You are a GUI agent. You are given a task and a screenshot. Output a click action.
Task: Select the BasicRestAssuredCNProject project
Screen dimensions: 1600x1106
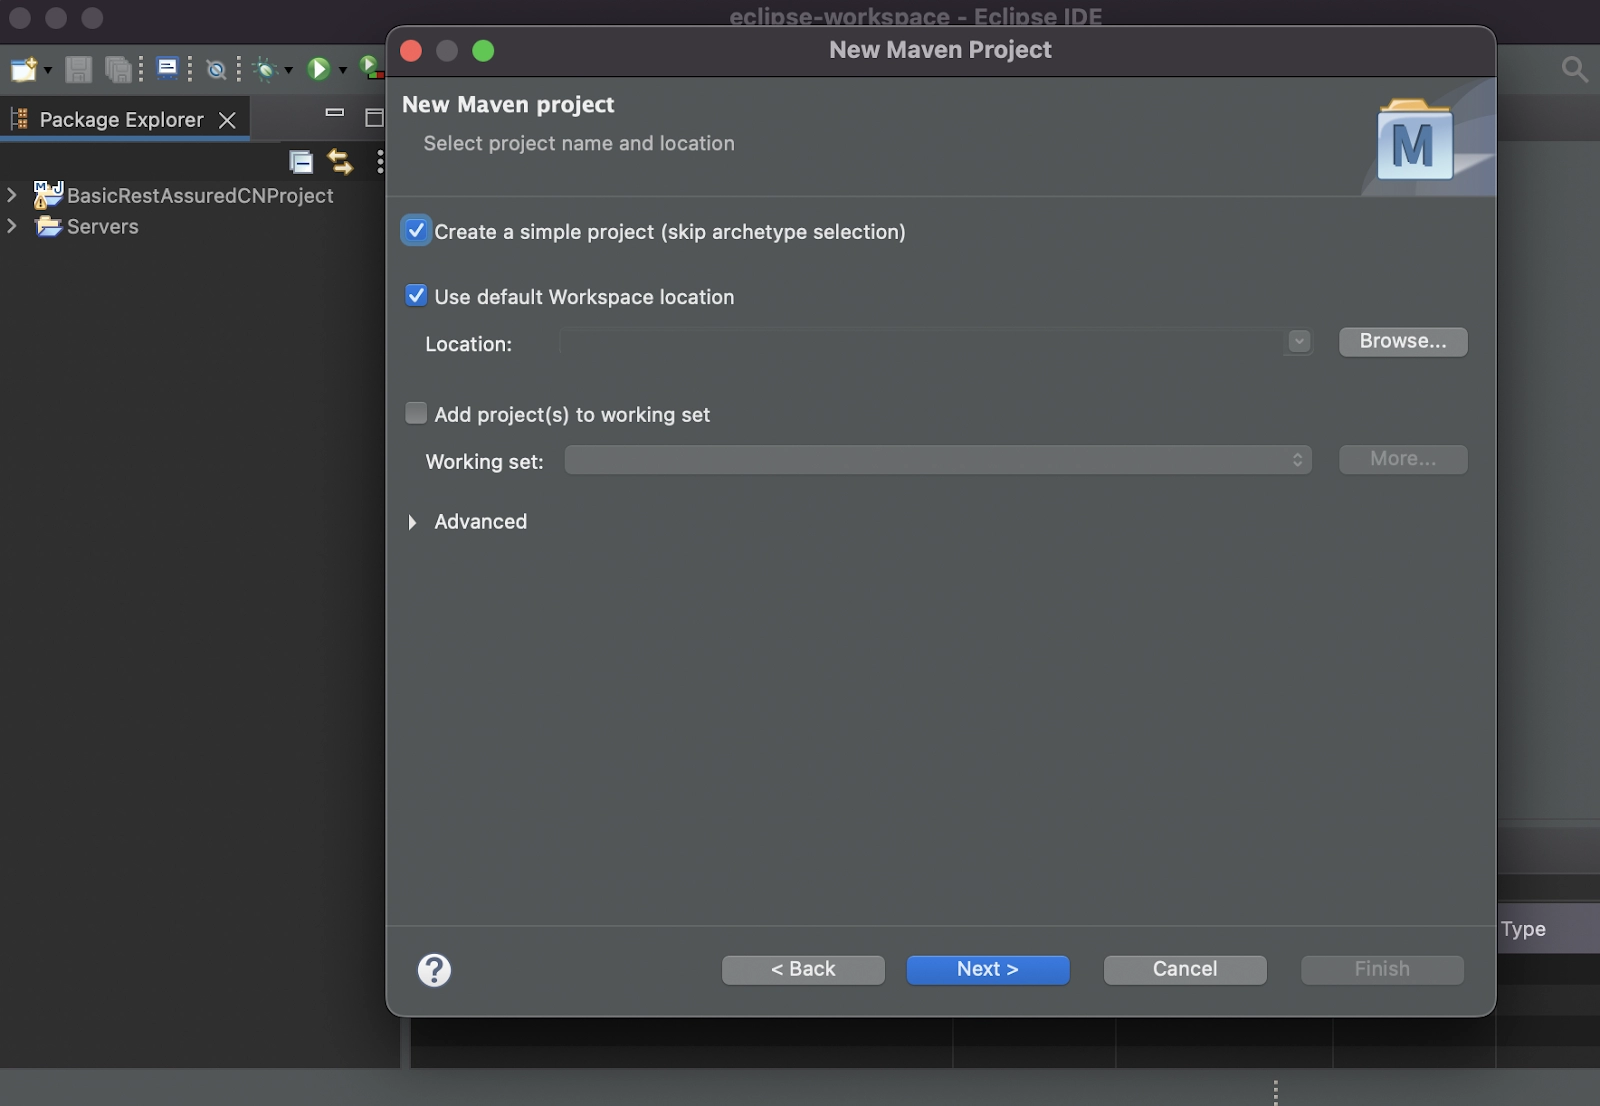tap(200, 196)
